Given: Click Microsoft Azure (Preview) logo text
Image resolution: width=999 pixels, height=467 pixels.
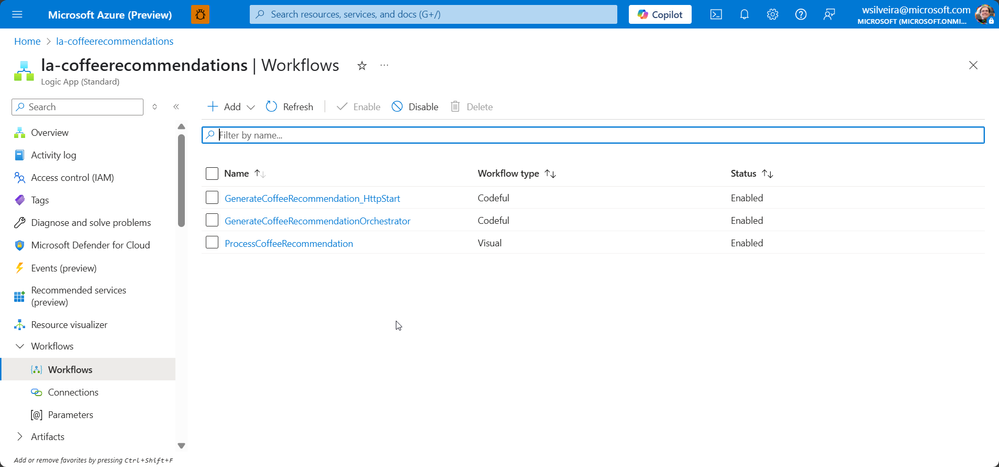Looking at the screenshot, I should pyautogui.click(x=110, y=15).
